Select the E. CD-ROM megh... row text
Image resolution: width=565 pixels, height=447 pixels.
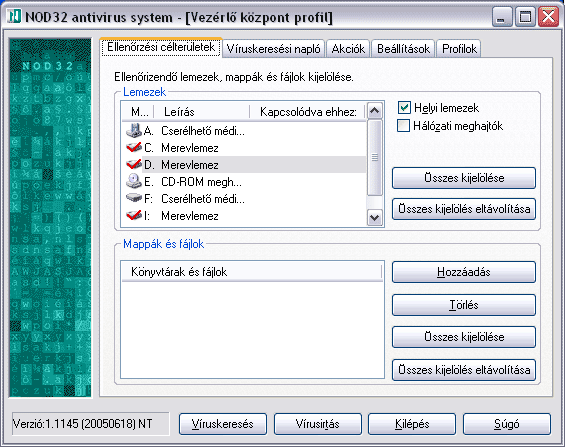coord(193,182)
